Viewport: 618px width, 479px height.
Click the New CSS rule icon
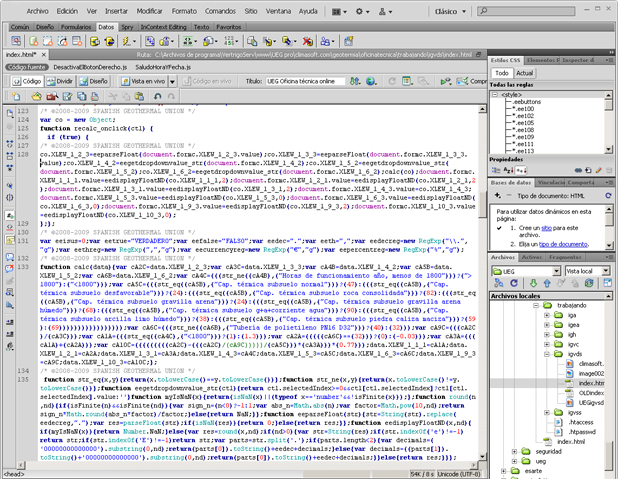[x=588, y=170]
